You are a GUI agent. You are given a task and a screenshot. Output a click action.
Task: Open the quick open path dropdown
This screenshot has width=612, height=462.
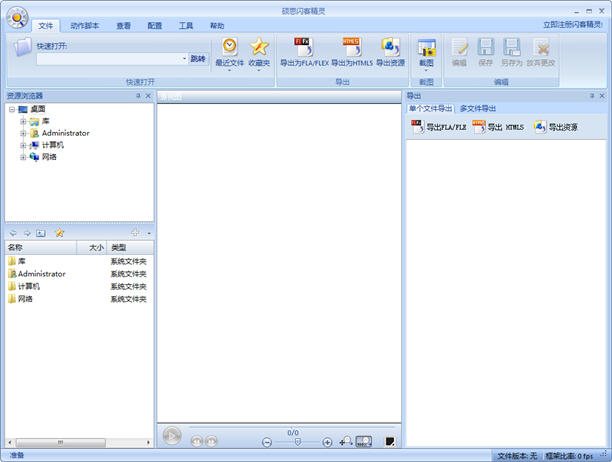click(x=184, y=59)
